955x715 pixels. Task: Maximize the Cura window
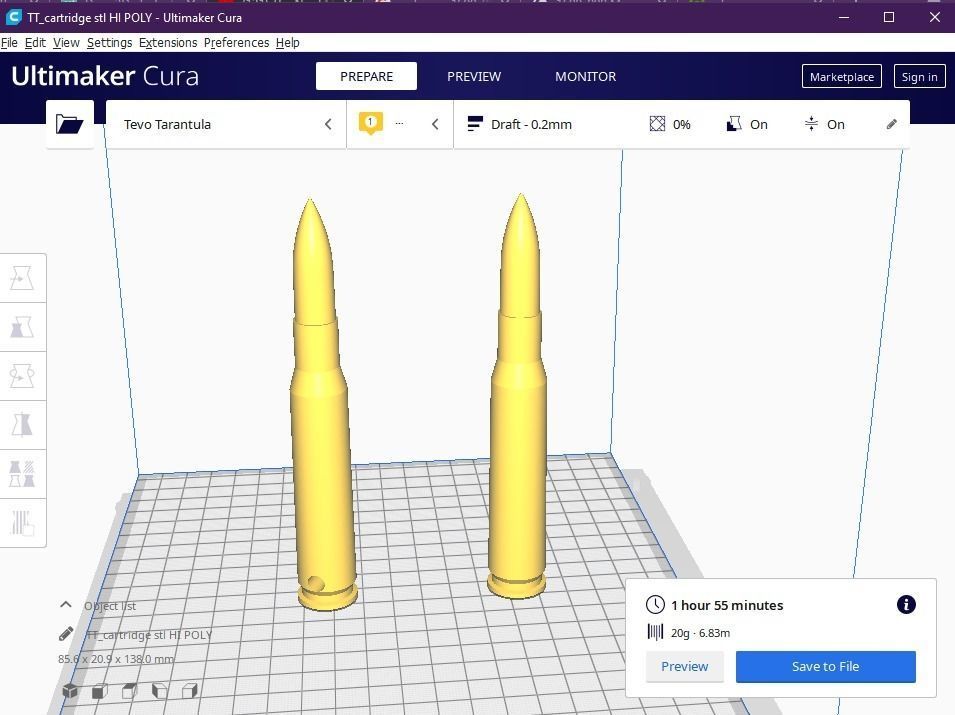889,17
